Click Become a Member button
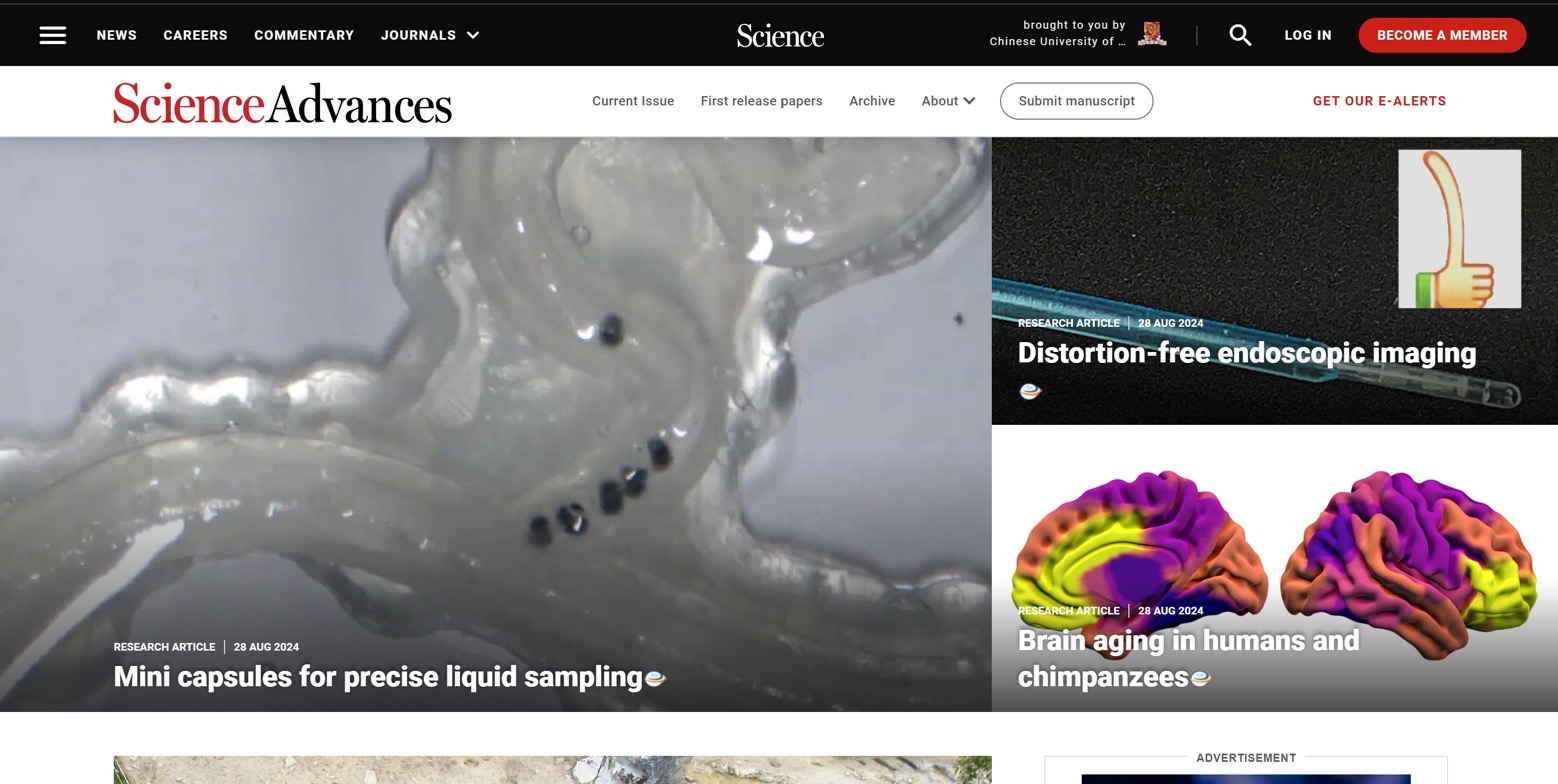 tap(1442, 35)
